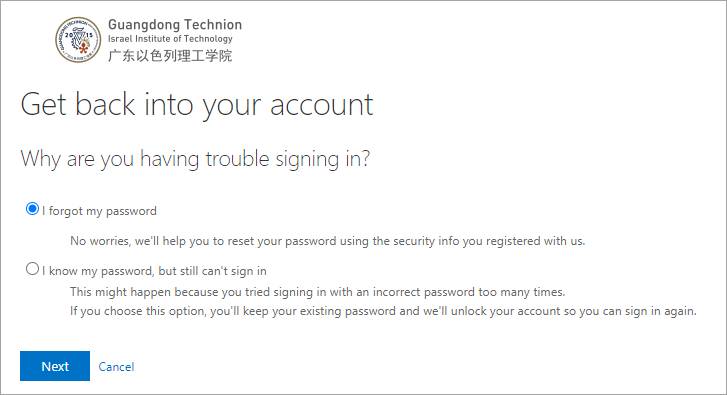The image size is (727, 395).
Task: Click "Why are you having trouble signing in?" subheading
Action: [x=195, y=159]
